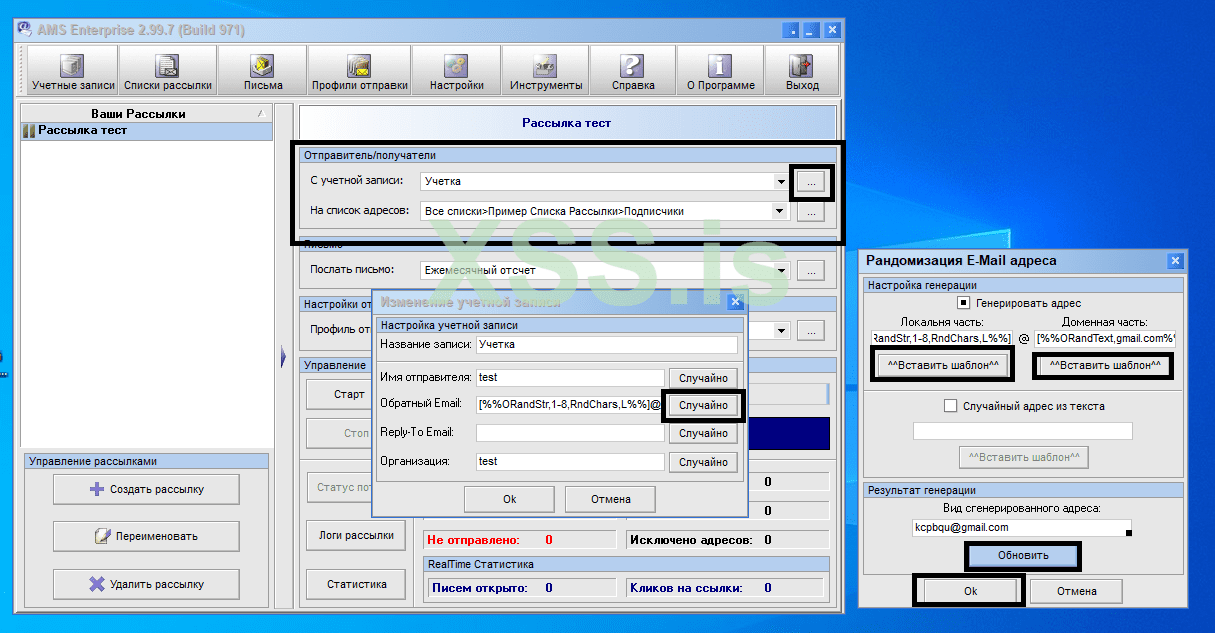This screenshot has height=633, width=1215.
Task: Open Настройки toolbar section
Action: [x=456, y=70]
